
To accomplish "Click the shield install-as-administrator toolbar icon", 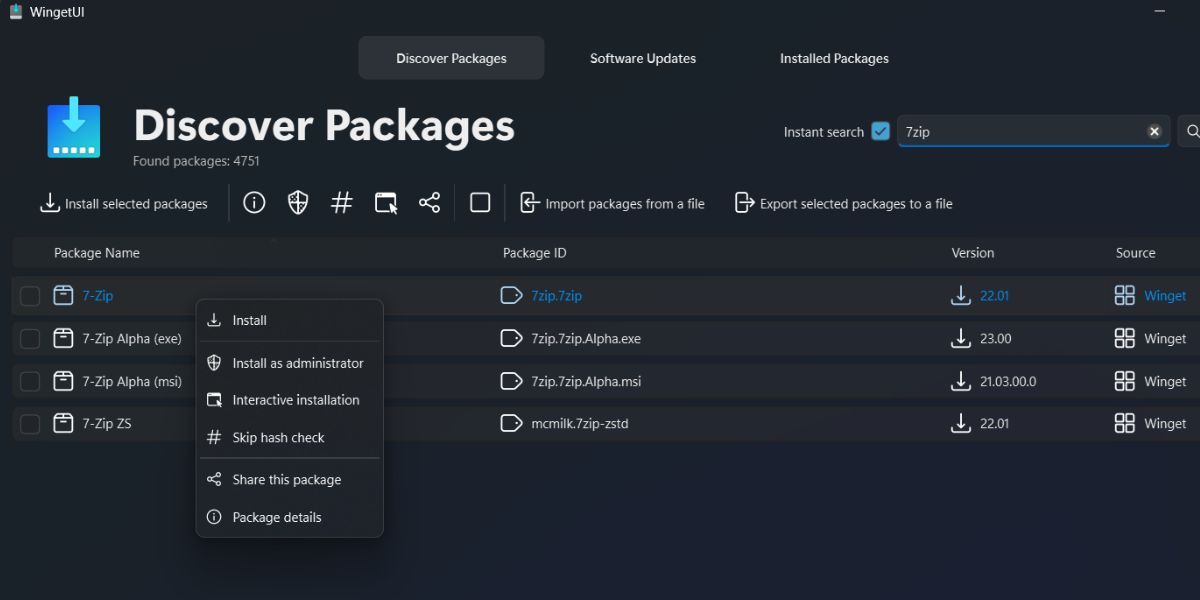I will point(298,203).
